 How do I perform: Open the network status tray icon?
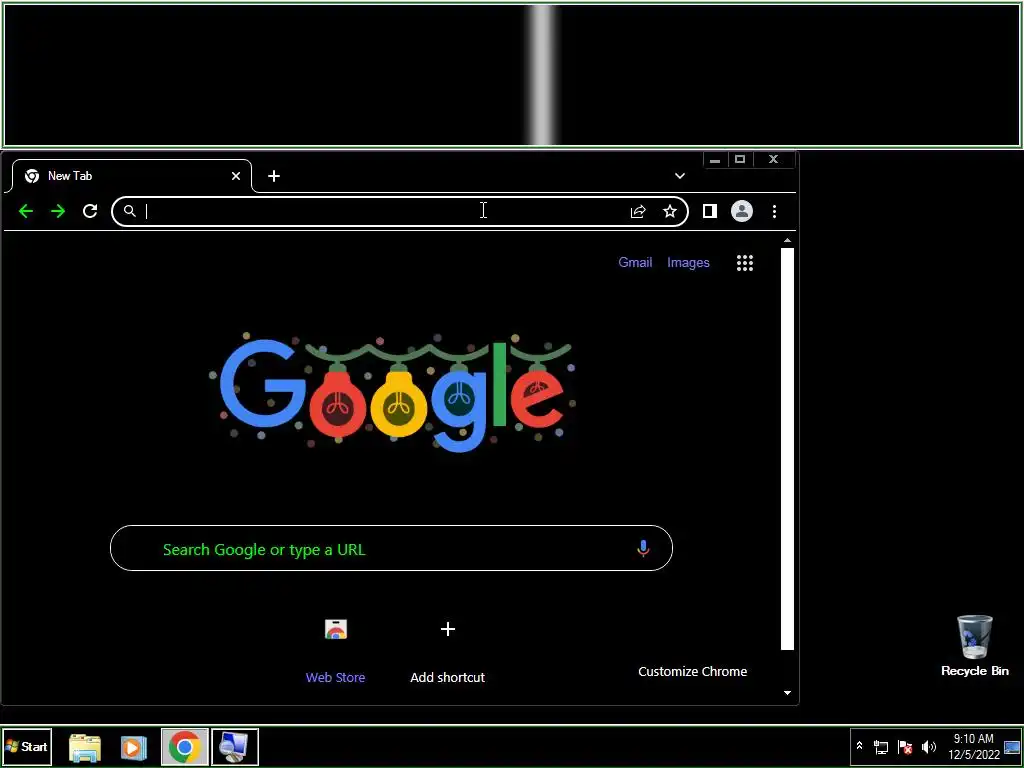[x=881, y=746]
